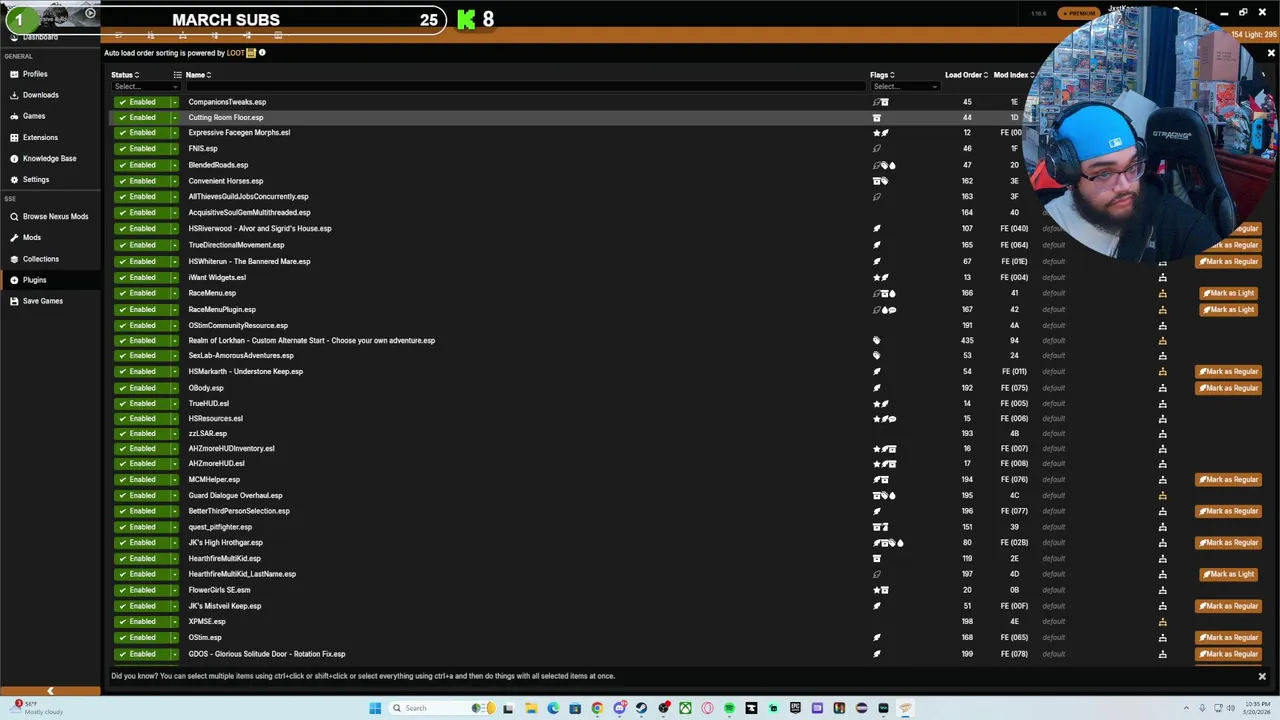This screenshot has height=720, width=1280.
Task: Click the Settings gear icon in the sidebar
Action: click(14, 180)
